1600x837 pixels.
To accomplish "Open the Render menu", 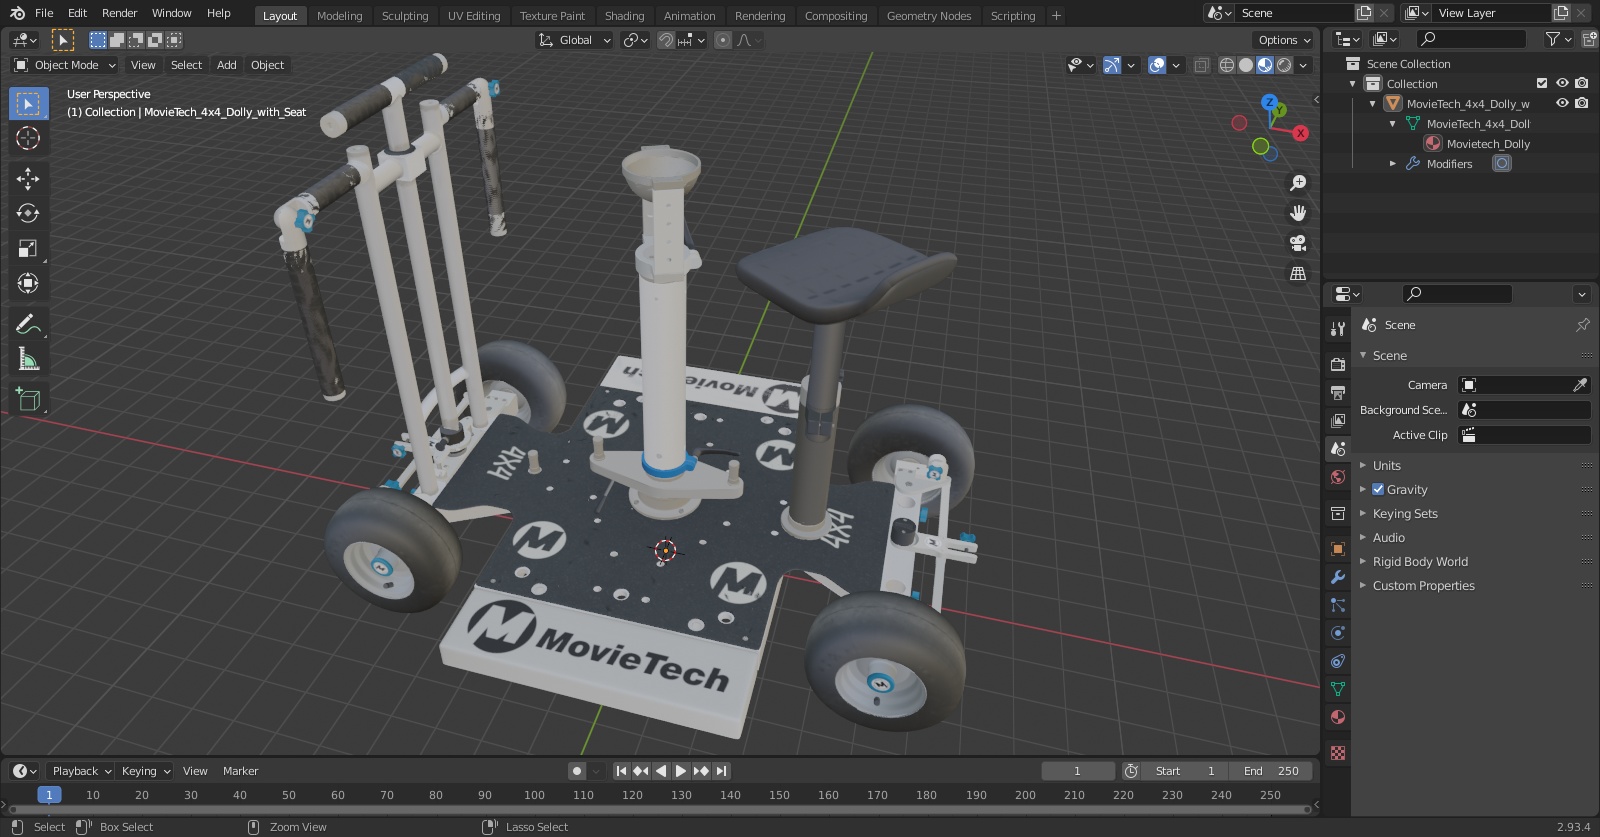I will (119, 13).
